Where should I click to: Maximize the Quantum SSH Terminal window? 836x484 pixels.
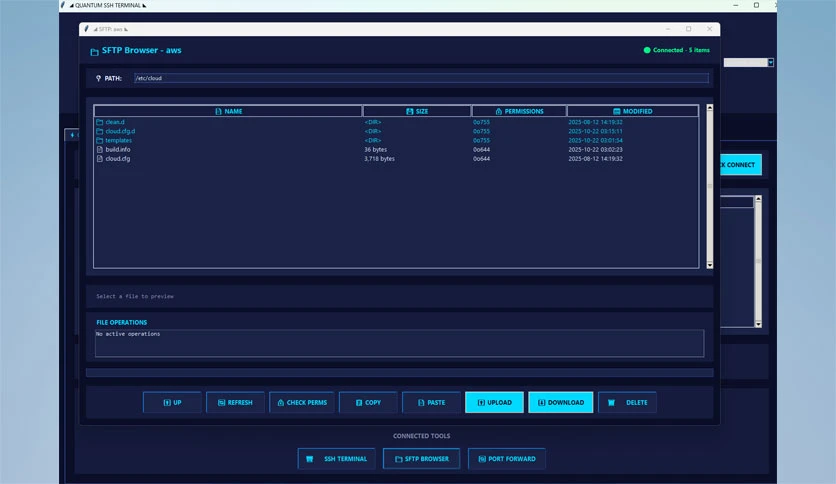756,5
